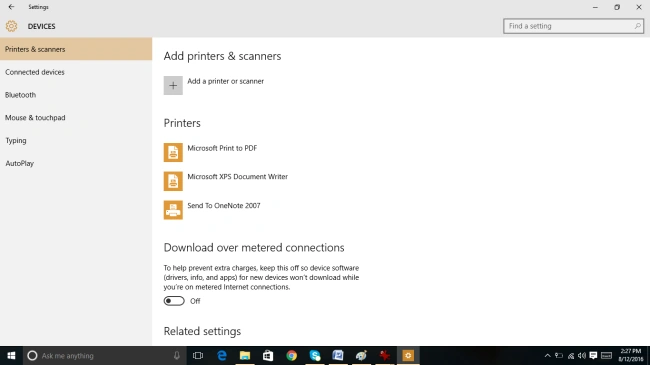Viewport: 650px width, 365px height.
Task: Open the Typing settings section
Action: (x=76, y=141)
